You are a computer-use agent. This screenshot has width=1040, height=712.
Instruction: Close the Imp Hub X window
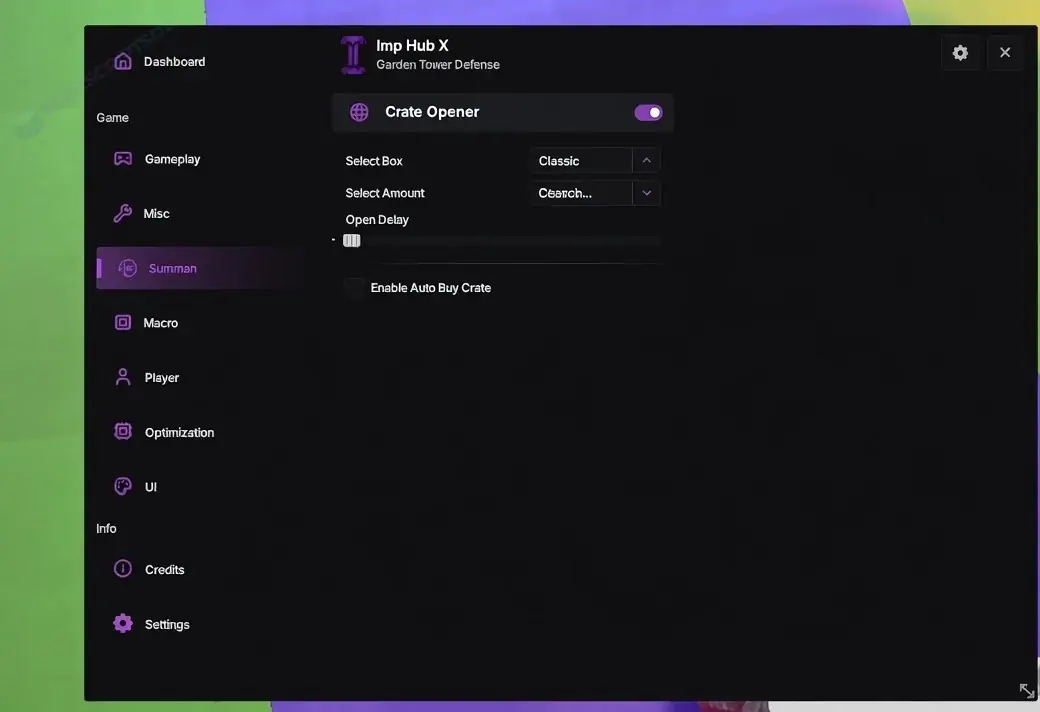pos(1005,52)
